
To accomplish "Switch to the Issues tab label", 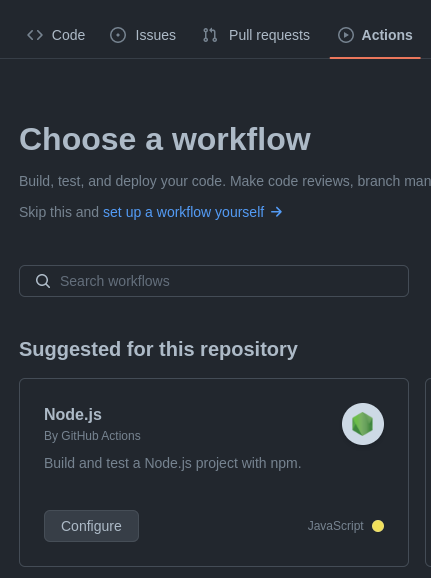I will pyautogui.click(x=156, y=35).
